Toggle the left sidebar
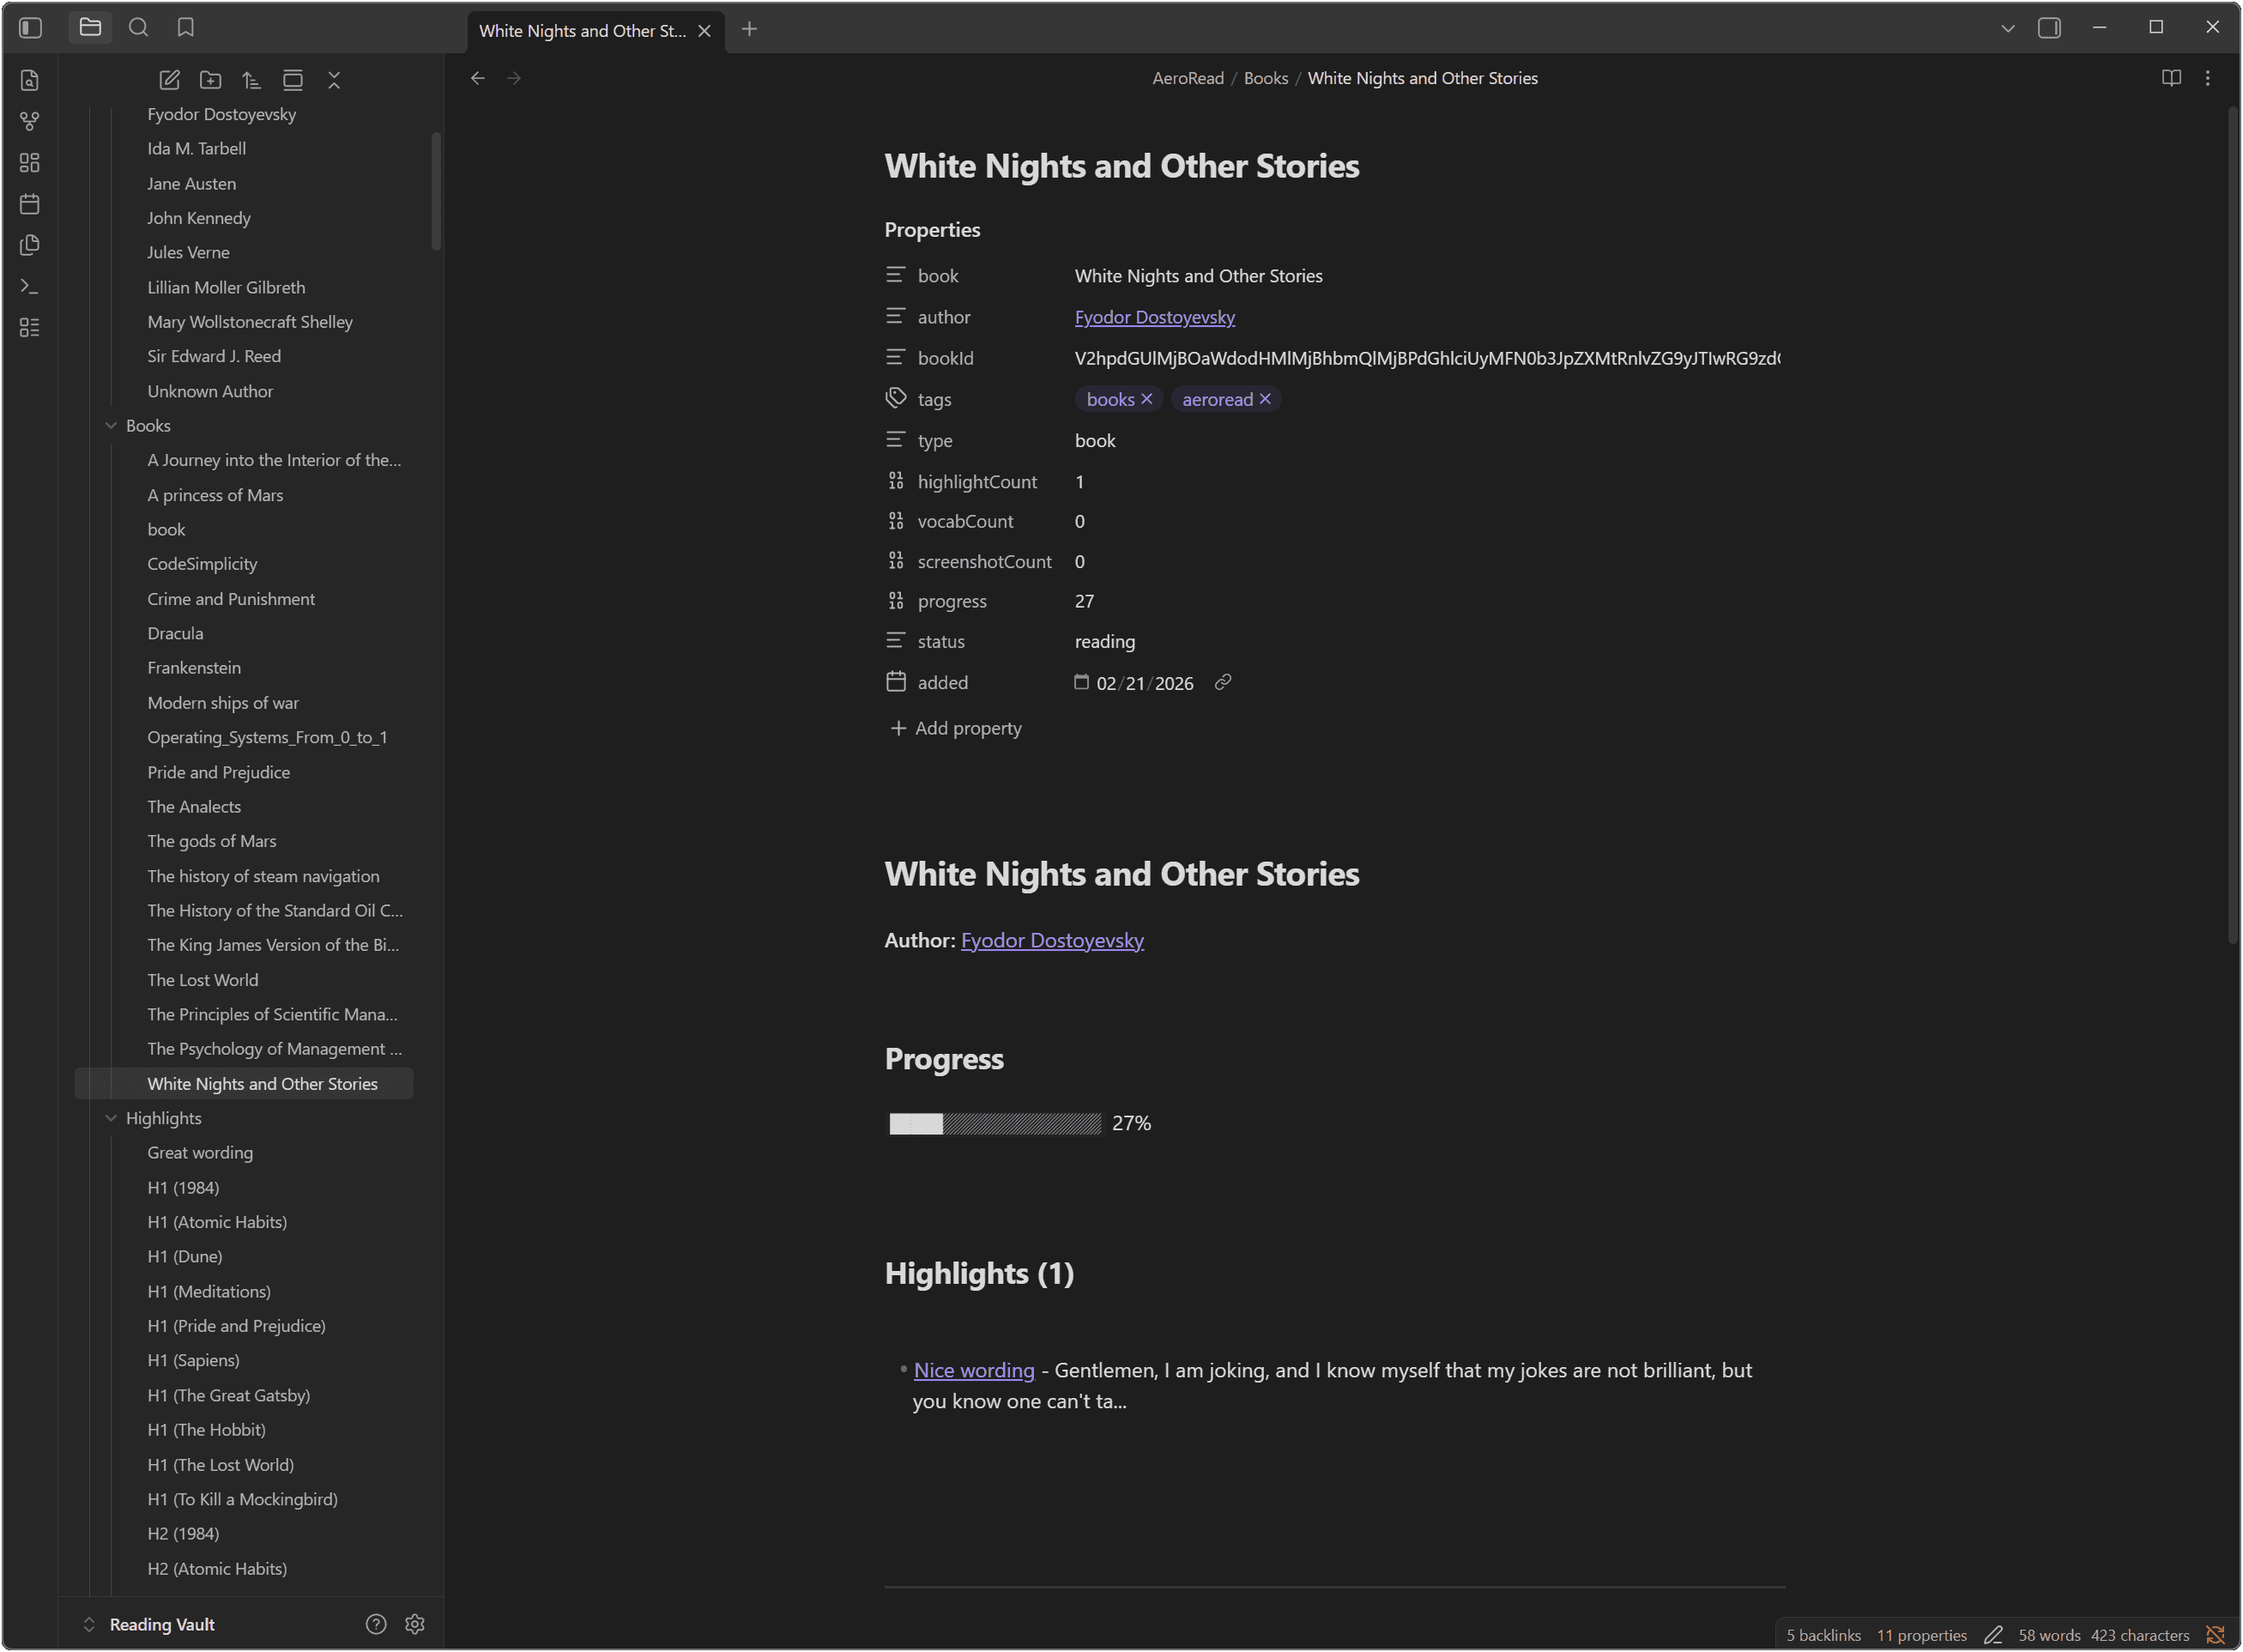Image resolution: width=2243 pixels, height=1652 pixels. pos(30,28)
